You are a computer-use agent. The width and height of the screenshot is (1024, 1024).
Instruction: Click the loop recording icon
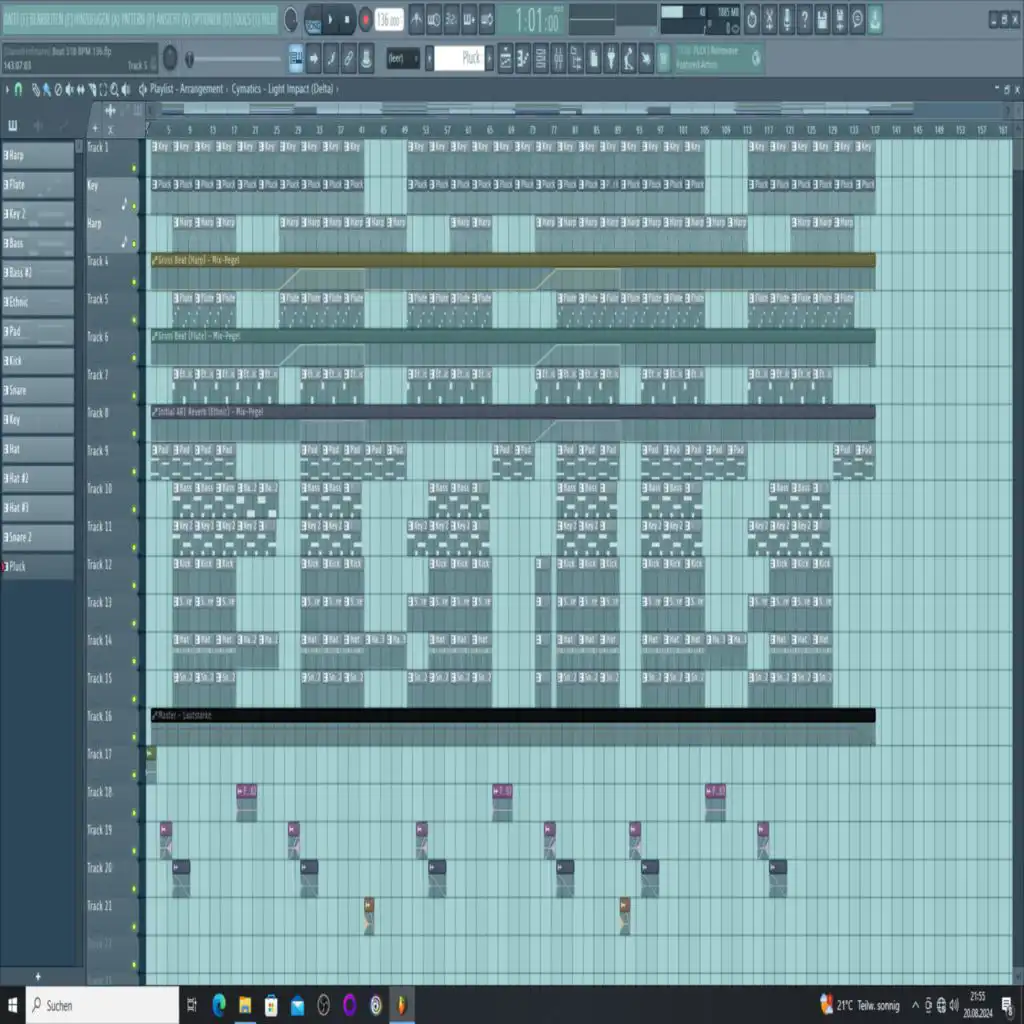point(487,20)
